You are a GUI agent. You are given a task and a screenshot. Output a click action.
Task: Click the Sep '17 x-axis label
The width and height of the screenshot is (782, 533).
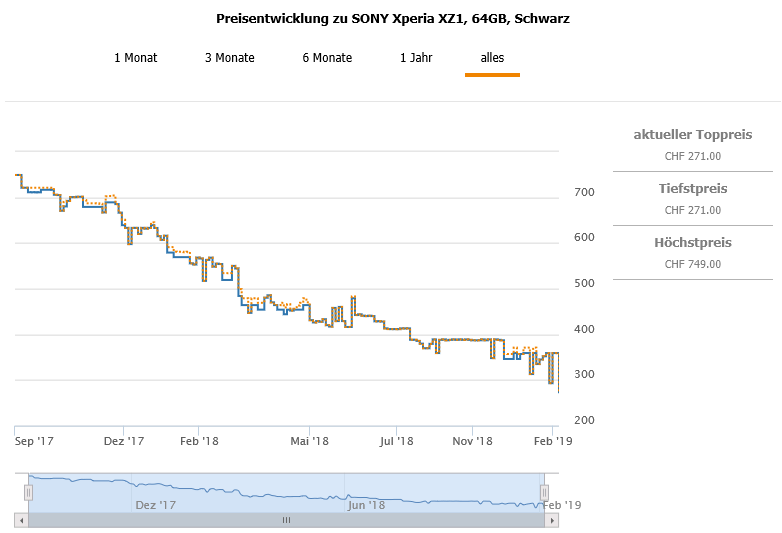coord(35,440)
